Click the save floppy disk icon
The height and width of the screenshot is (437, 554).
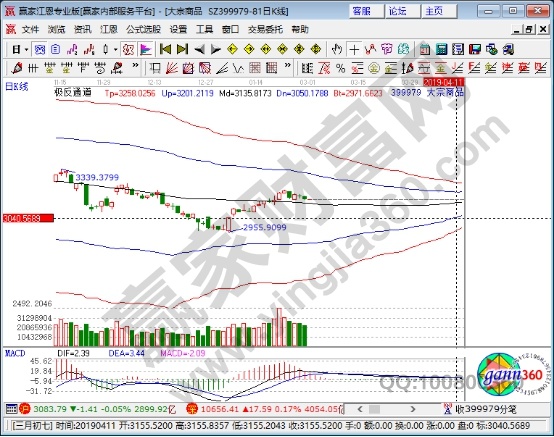pos(475,49)
